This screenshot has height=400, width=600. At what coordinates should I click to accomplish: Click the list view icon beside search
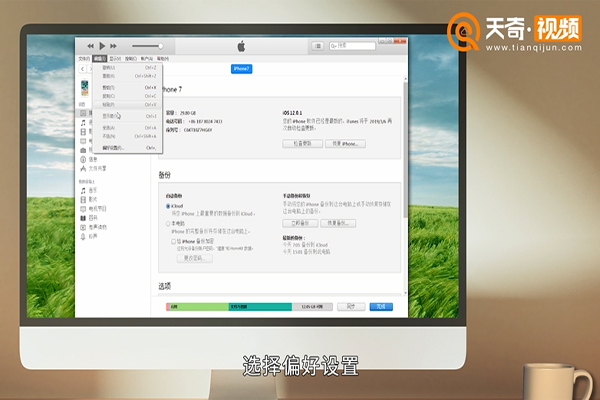318,46
